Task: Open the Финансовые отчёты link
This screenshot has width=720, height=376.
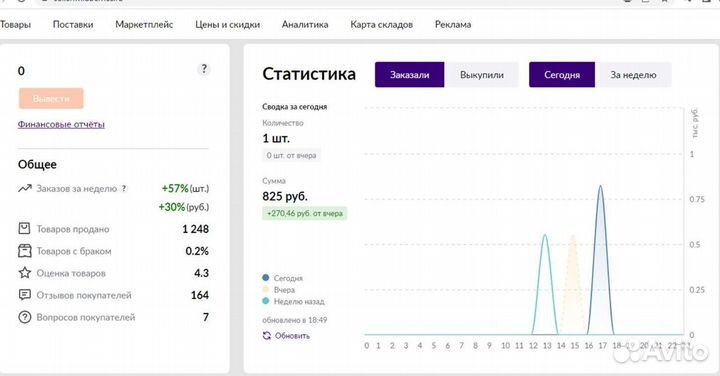Action: point(61,124)
